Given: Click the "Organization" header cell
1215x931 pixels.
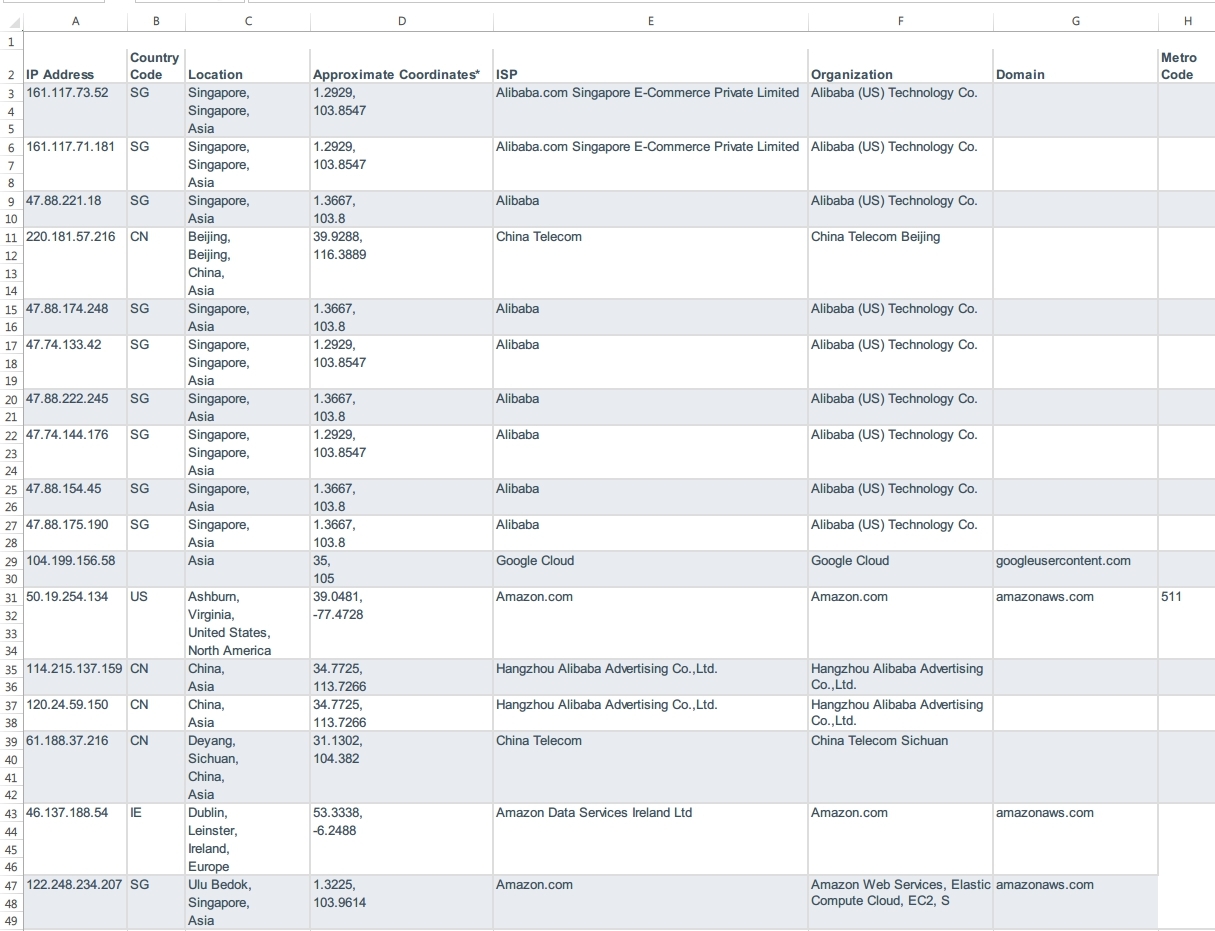Looking at the screenshot, I should tap(900, 66).
